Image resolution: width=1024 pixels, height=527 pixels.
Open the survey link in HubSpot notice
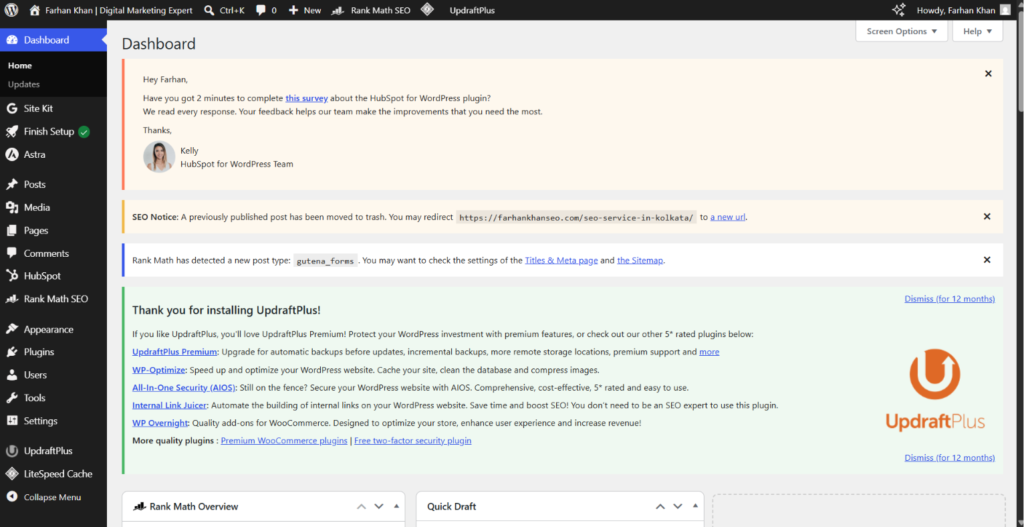[x=306, y=98]
